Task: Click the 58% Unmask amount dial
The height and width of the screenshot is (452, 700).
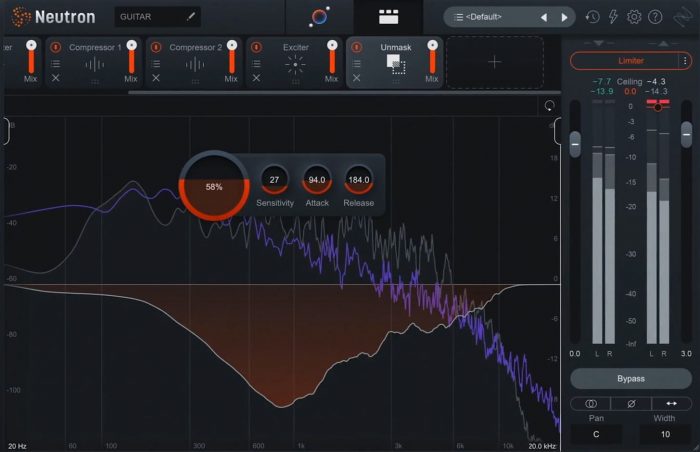Action: pyautogui.click(x=214, y=186)
